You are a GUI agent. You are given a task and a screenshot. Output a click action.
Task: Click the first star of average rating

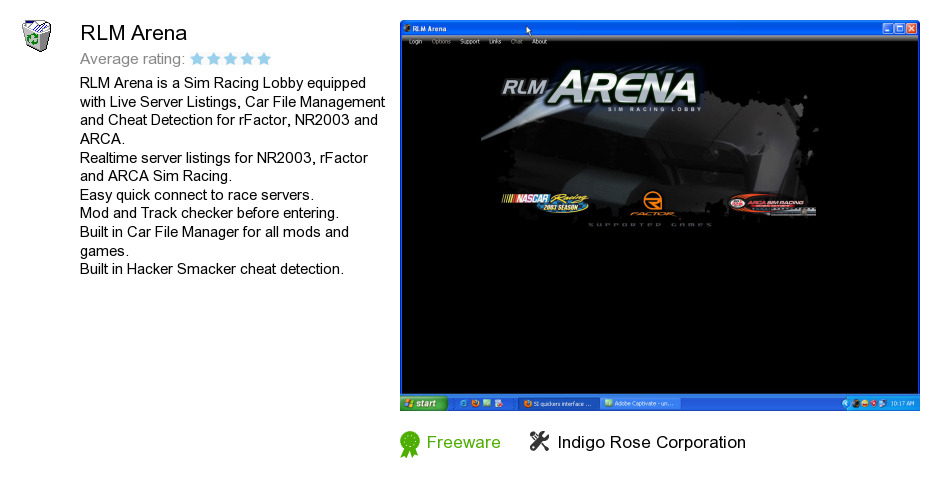[197, 59]
